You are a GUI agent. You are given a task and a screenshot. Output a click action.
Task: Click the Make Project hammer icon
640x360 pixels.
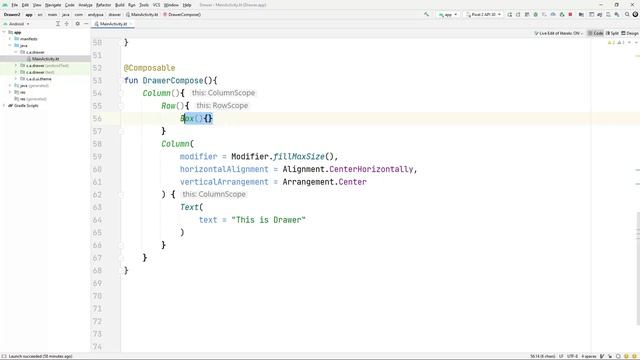point(427,14)
